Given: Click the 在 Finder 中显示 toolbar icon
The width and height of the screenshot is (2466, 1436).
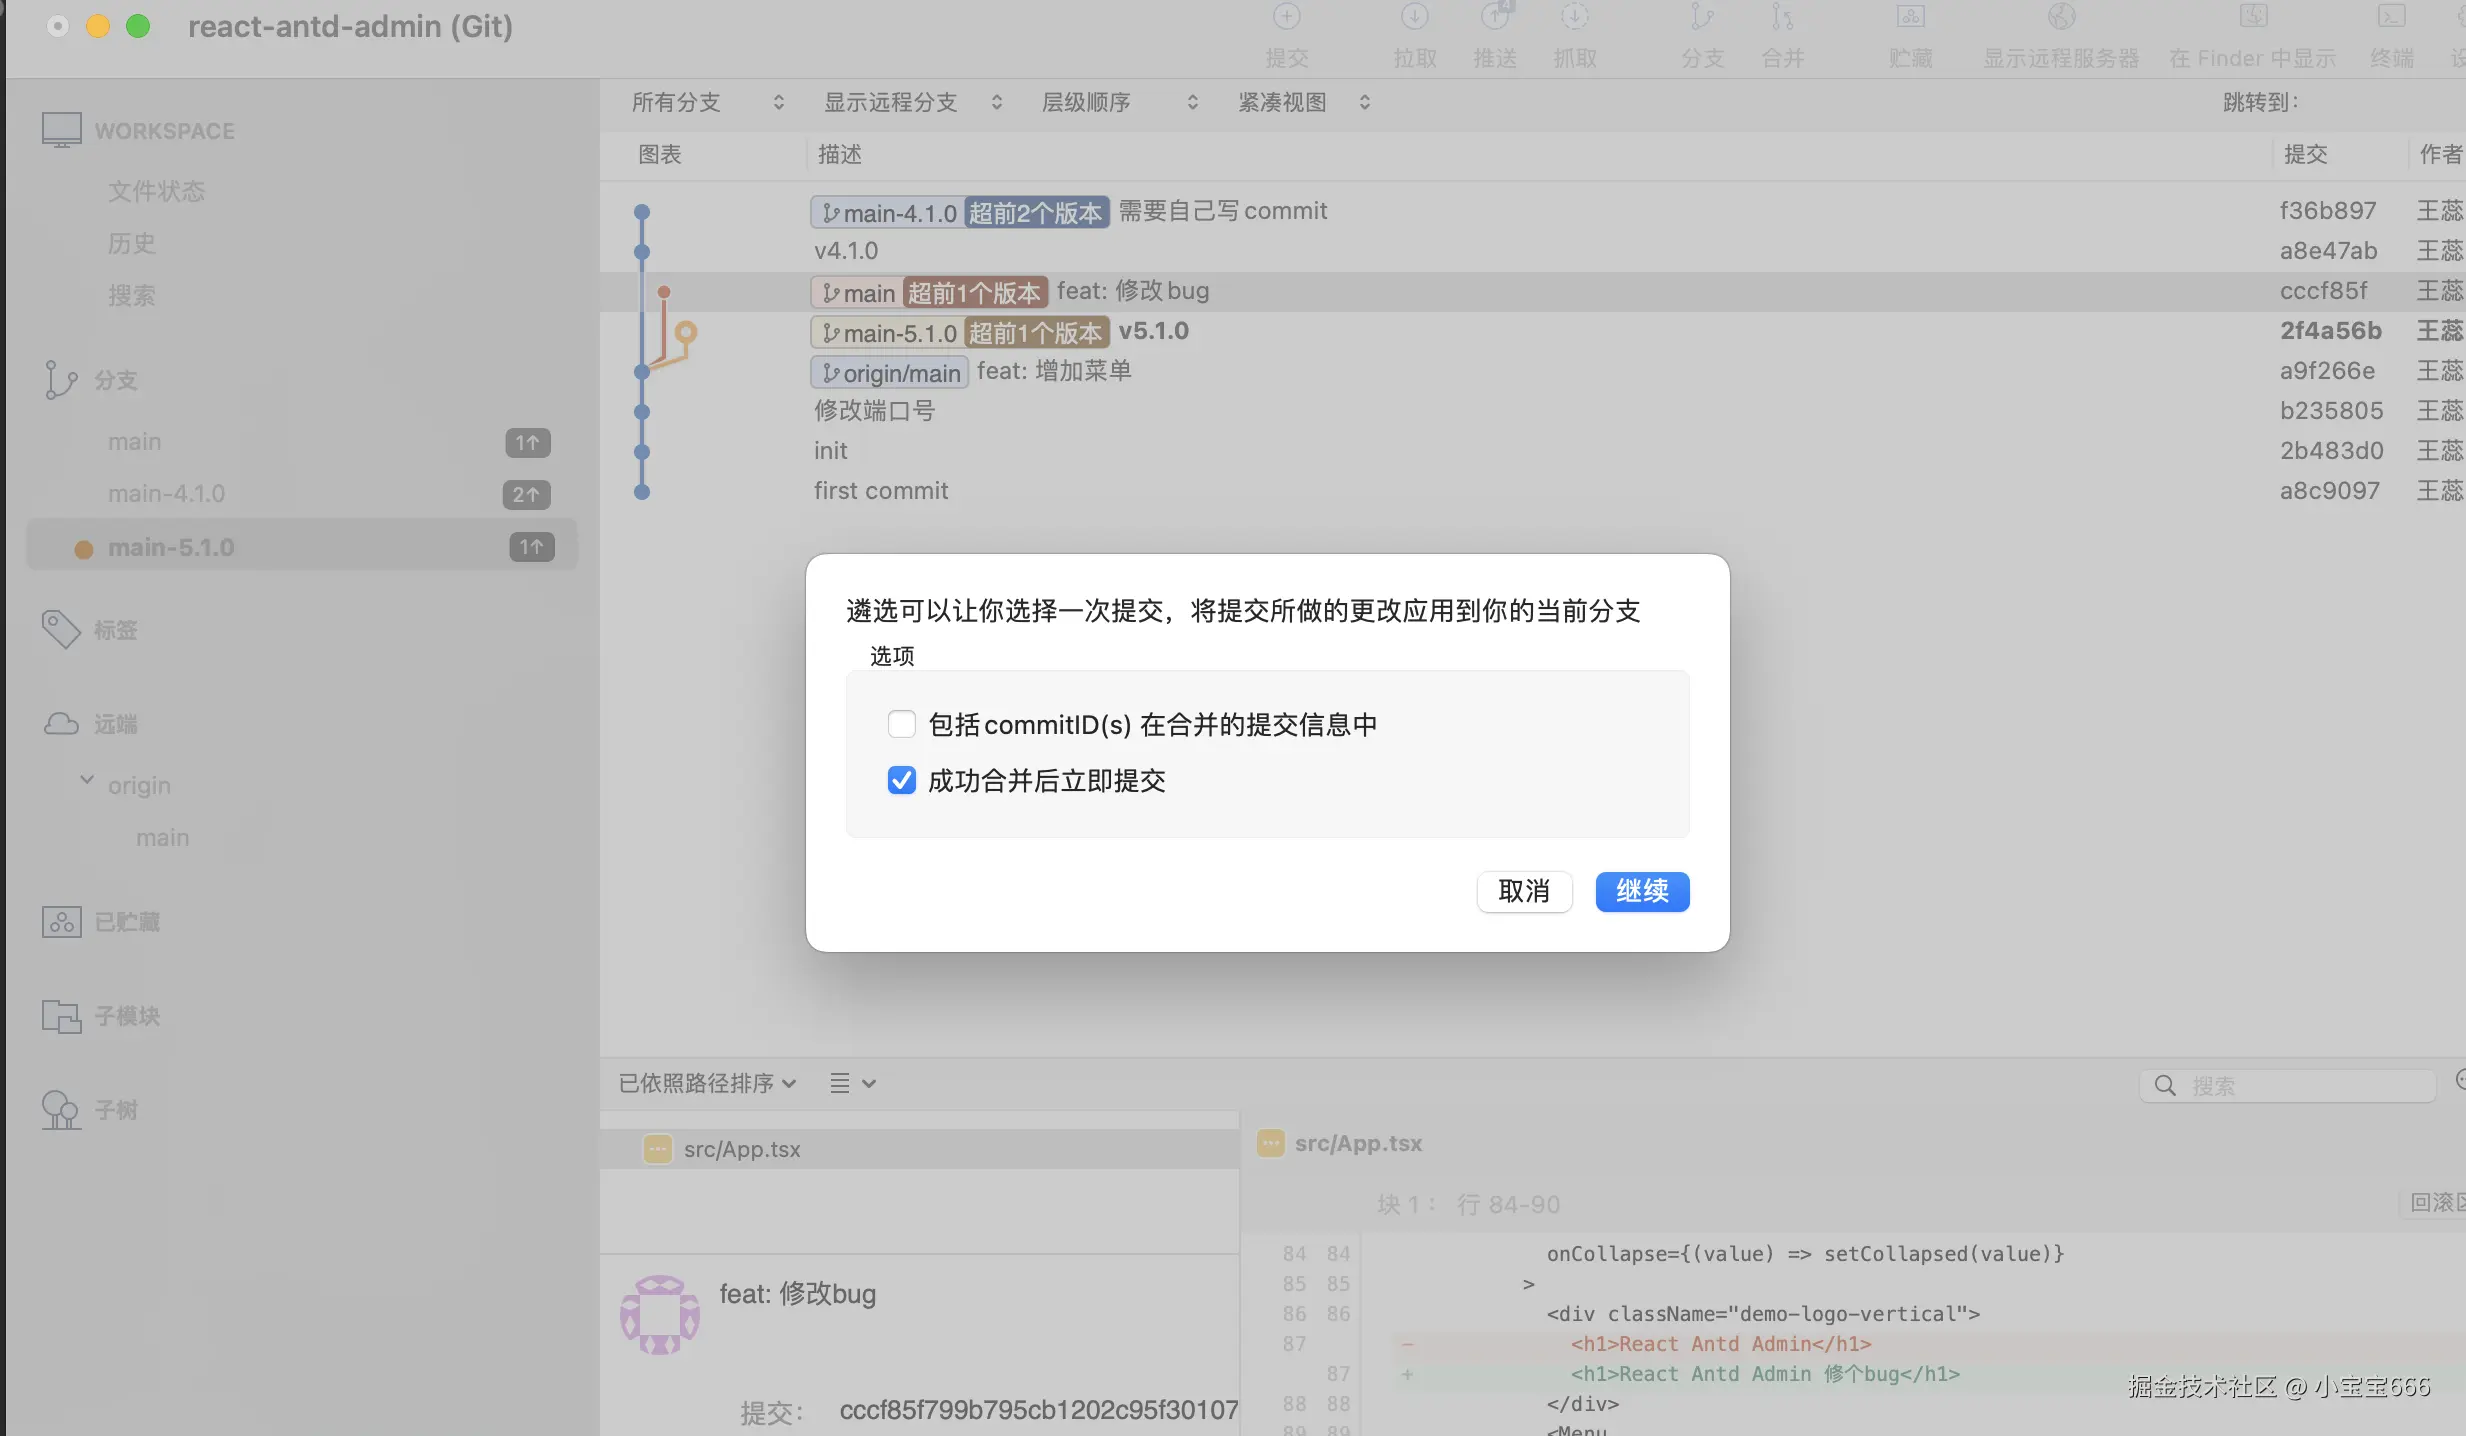Looking at the screenshot, I should (2253, 17).
